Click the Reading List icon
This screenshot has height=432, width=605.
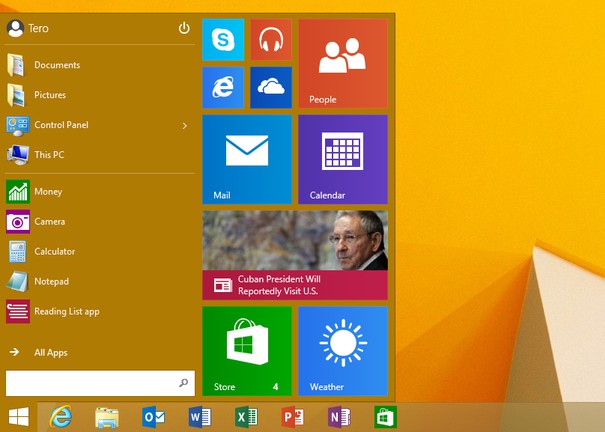pos(18,311)
